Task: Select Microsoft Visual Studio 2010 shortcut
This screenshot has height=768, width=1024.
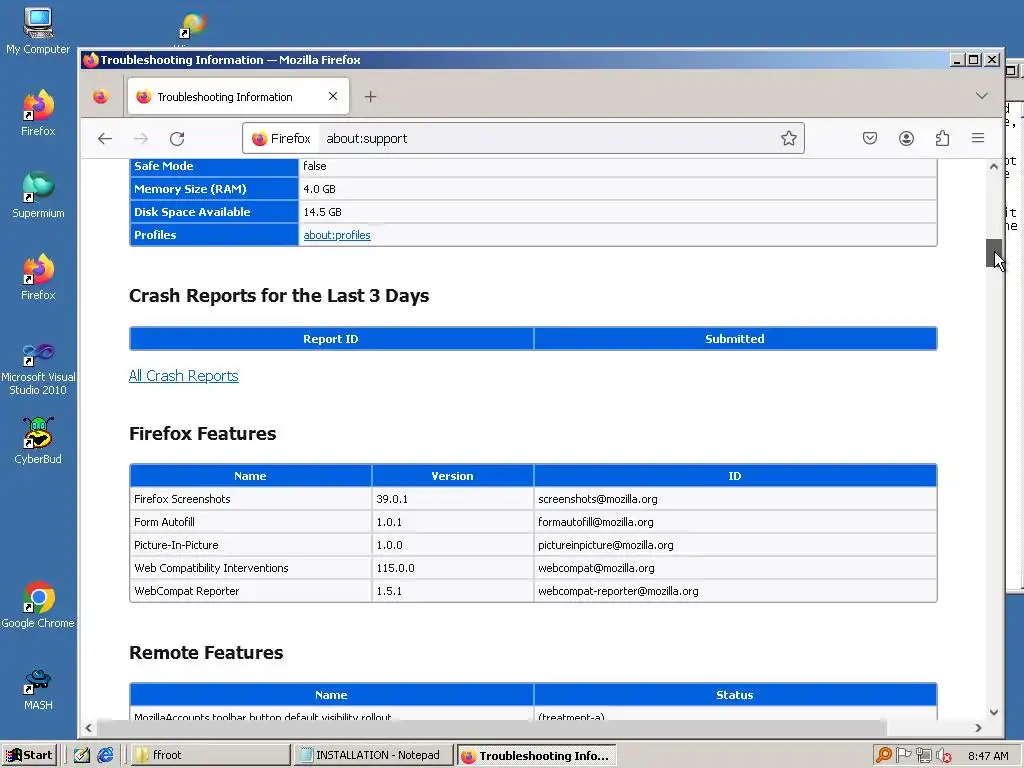Action: tap(38, 369)
